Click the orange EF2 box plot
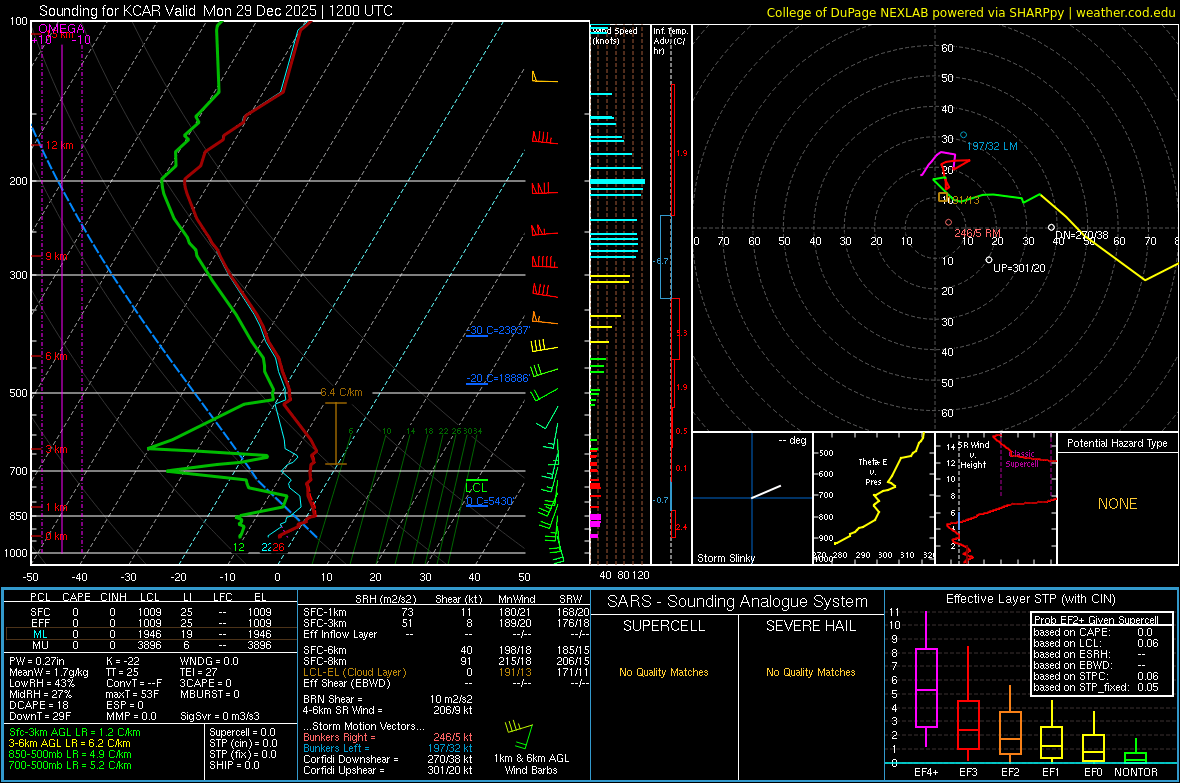Screen dimensions: 1180x783 [1010, 724]
